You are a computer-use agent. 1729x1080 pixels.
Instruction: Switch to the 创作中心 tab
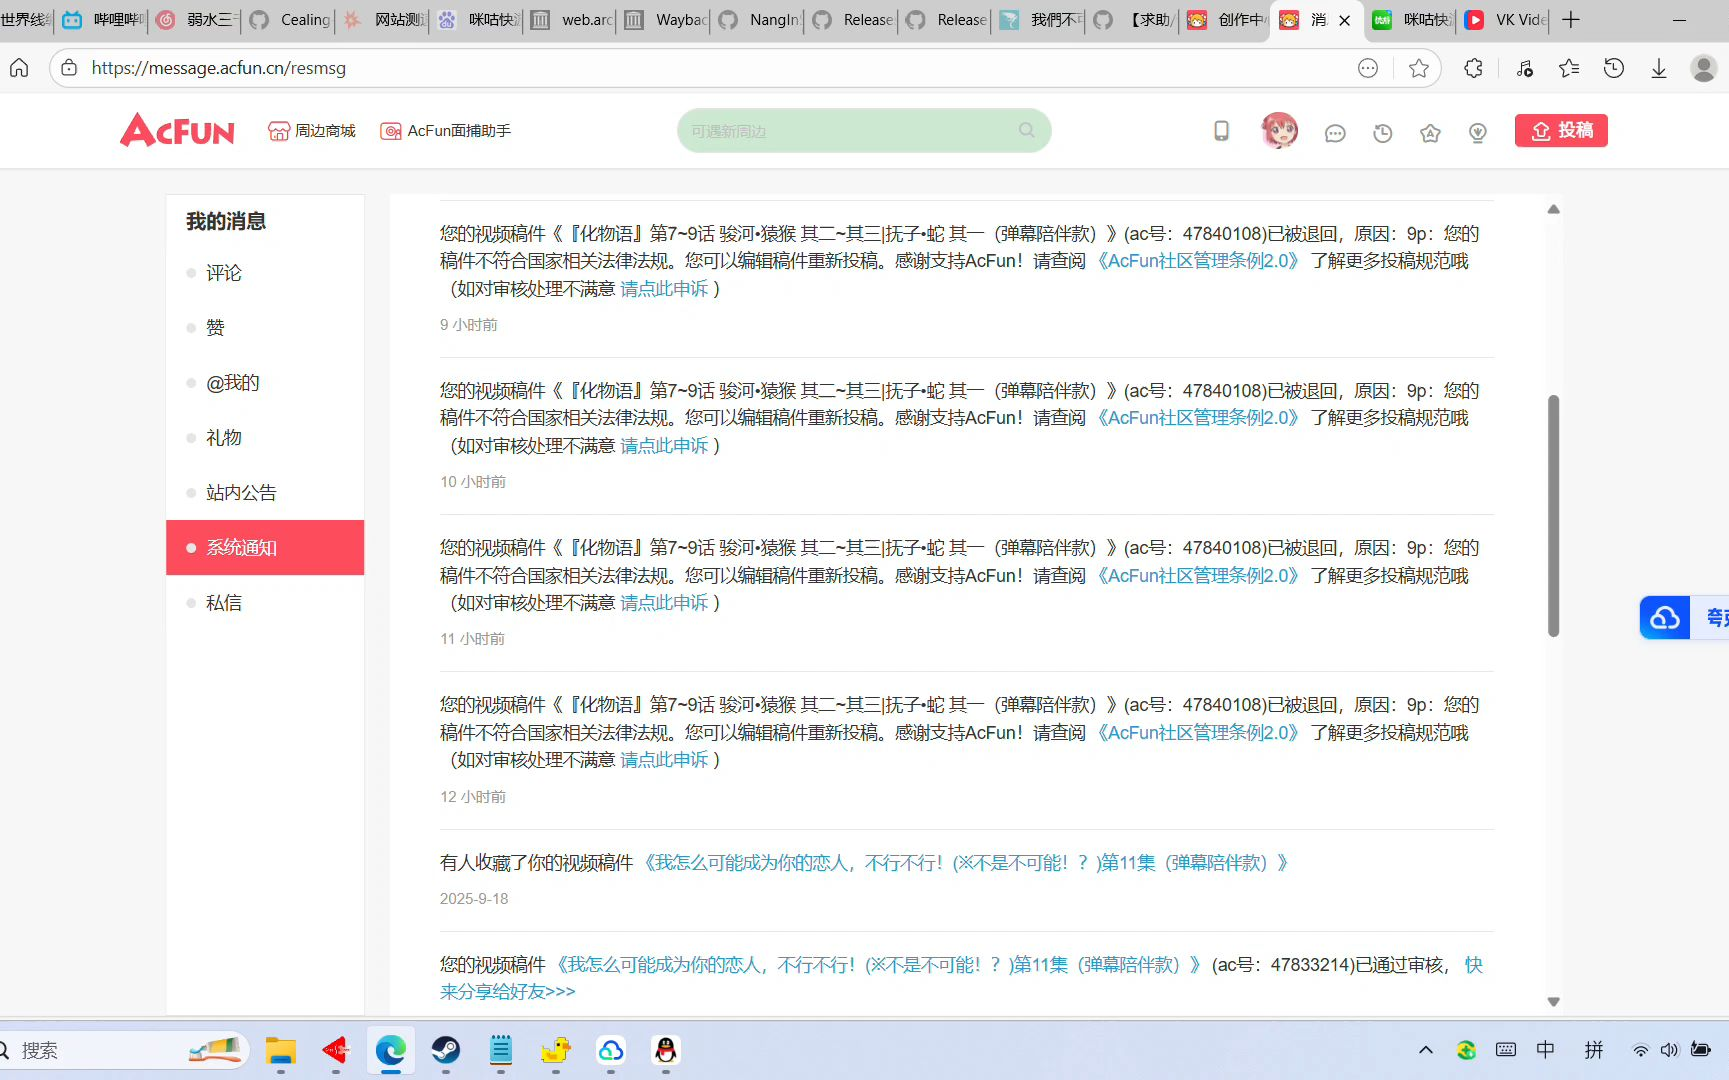(x=1225, y=20)
